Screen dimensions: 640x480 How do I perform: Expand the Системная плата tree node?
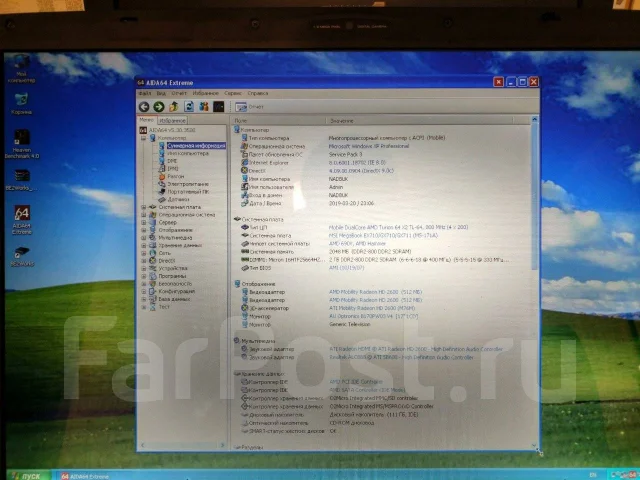click(144, 207)
